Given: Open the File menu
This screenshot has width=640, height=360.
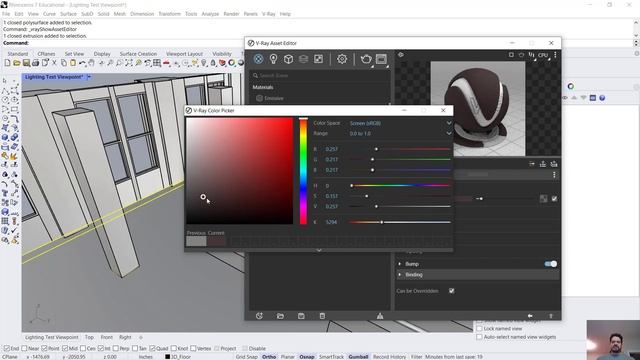Looking at the screenshot, I should click(x=6, y=14).
